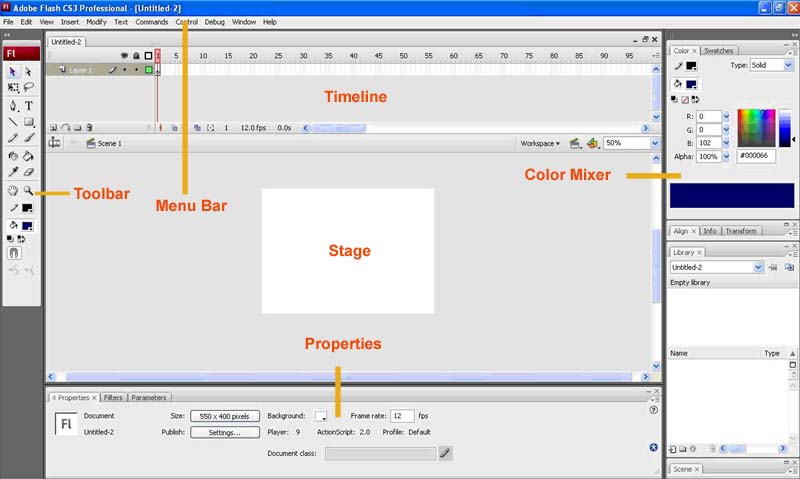Click Black and White in Tools panel
800x479 pixels.
[10, 239]
